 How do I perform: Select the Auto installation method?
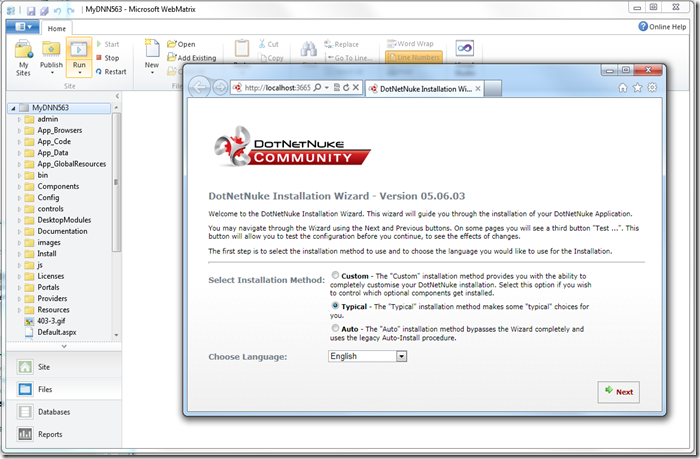click(x=335, y=328)
